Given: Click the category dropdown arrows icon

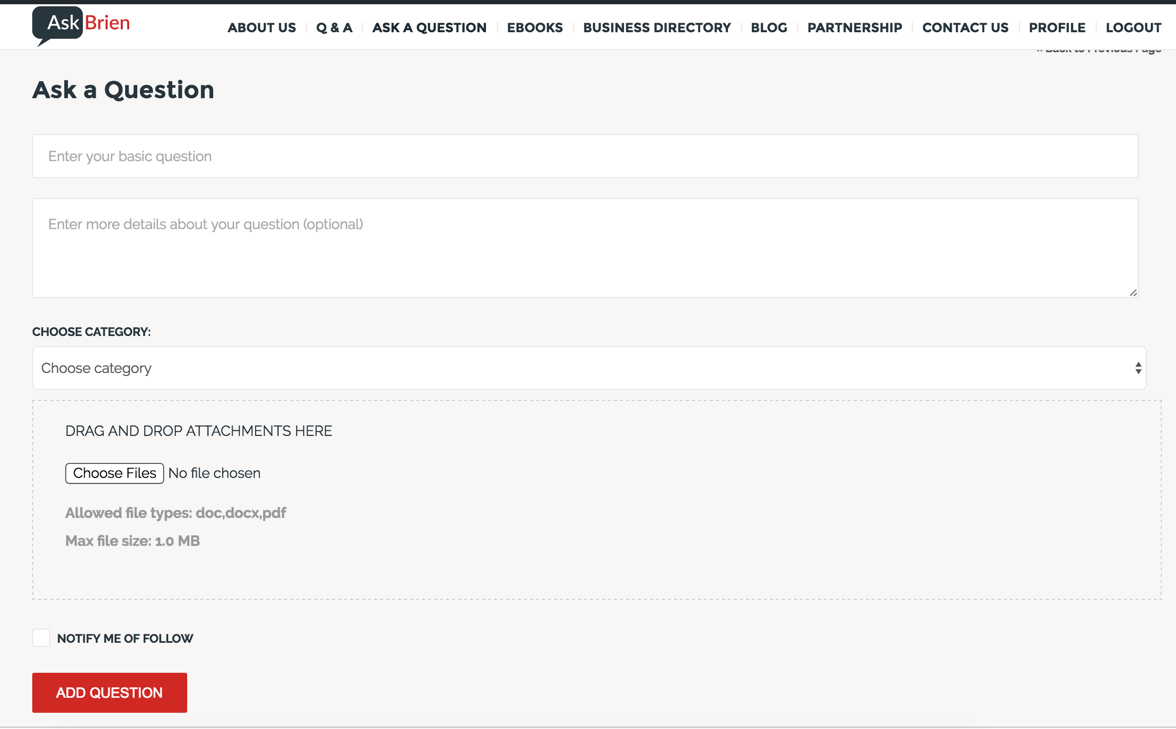Looking at the screenshot, I should [x=1138, y=368].
